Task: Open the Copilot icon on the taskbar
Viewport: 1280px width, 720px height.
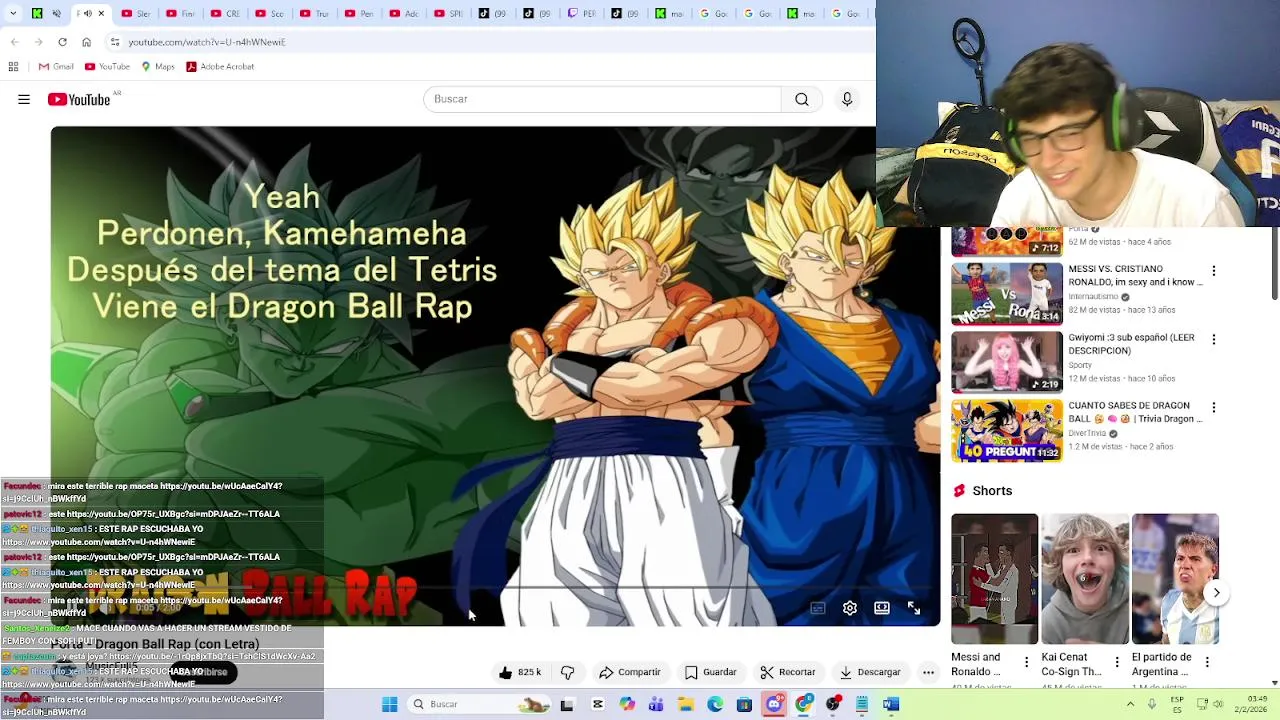Action: 627,704
